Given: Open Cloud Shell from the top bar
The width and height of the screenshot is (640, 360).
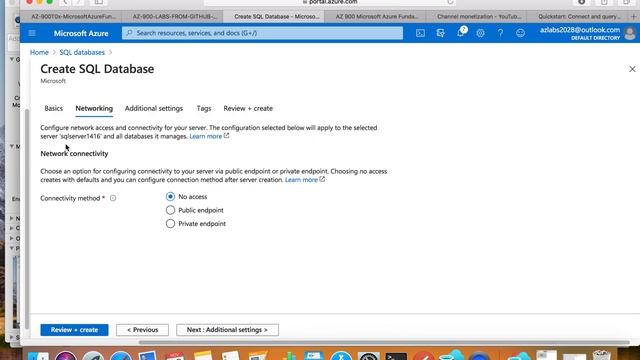Looking at the screenshot, I should (x=420, y=33).
